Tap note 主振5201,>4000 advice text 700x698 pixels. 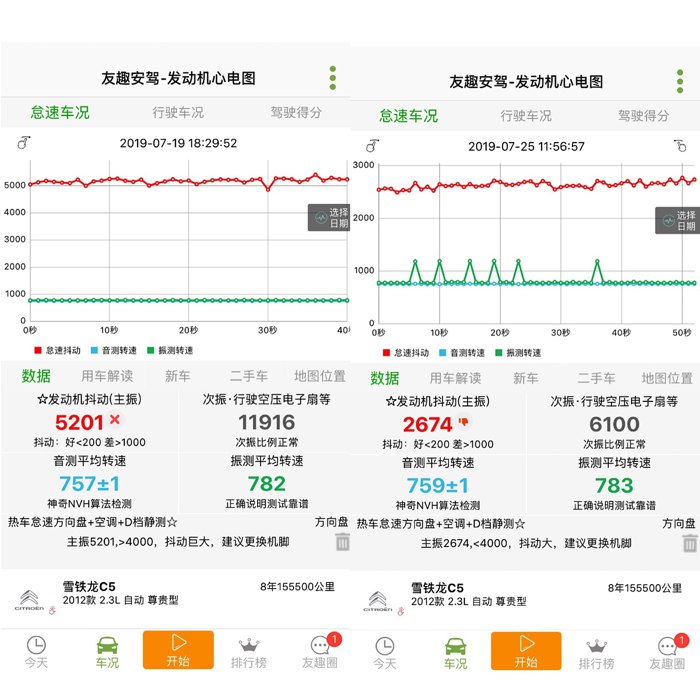tap(178, 541)
